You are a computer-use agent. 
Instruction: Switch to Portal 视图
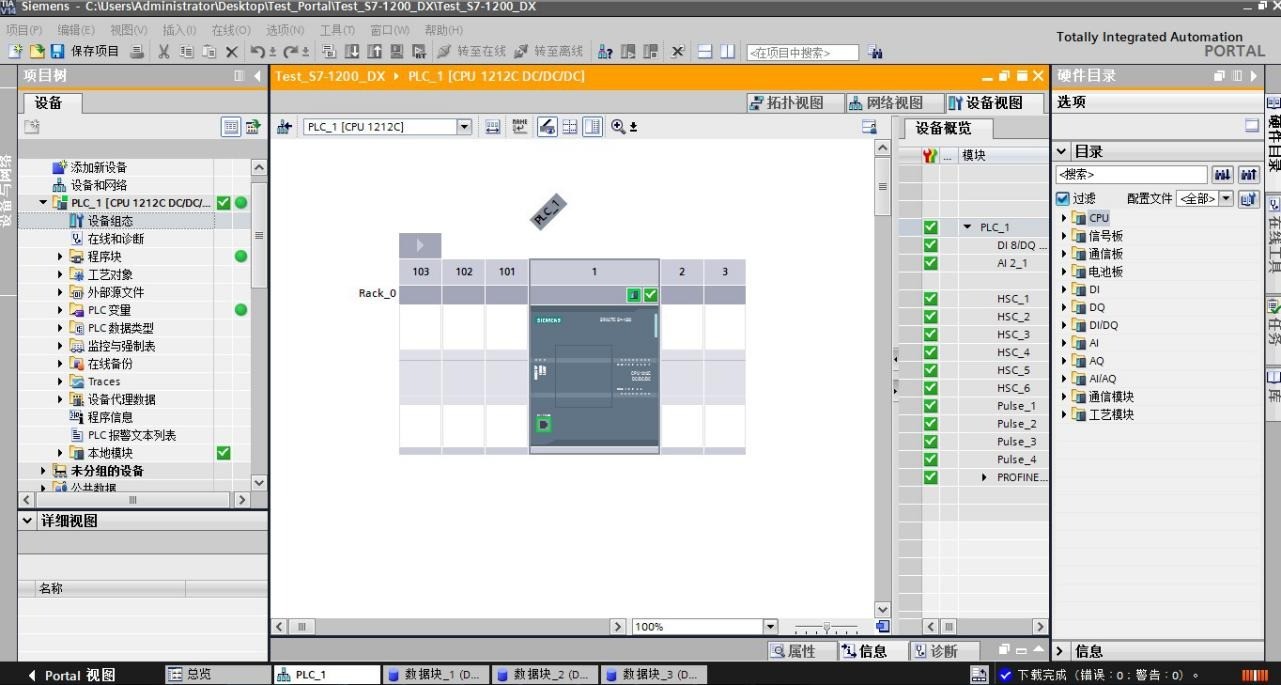tap(71, 675)
